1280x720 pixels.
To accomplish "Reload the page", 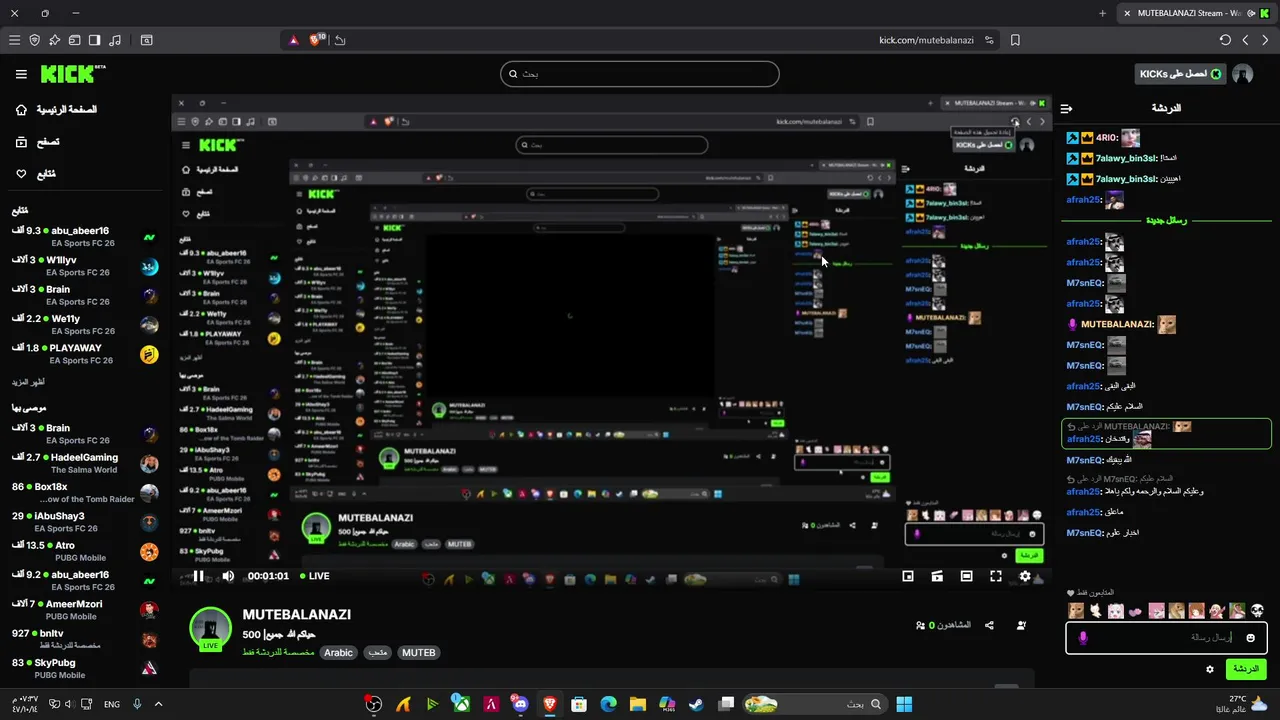I will pos(1225,40).
